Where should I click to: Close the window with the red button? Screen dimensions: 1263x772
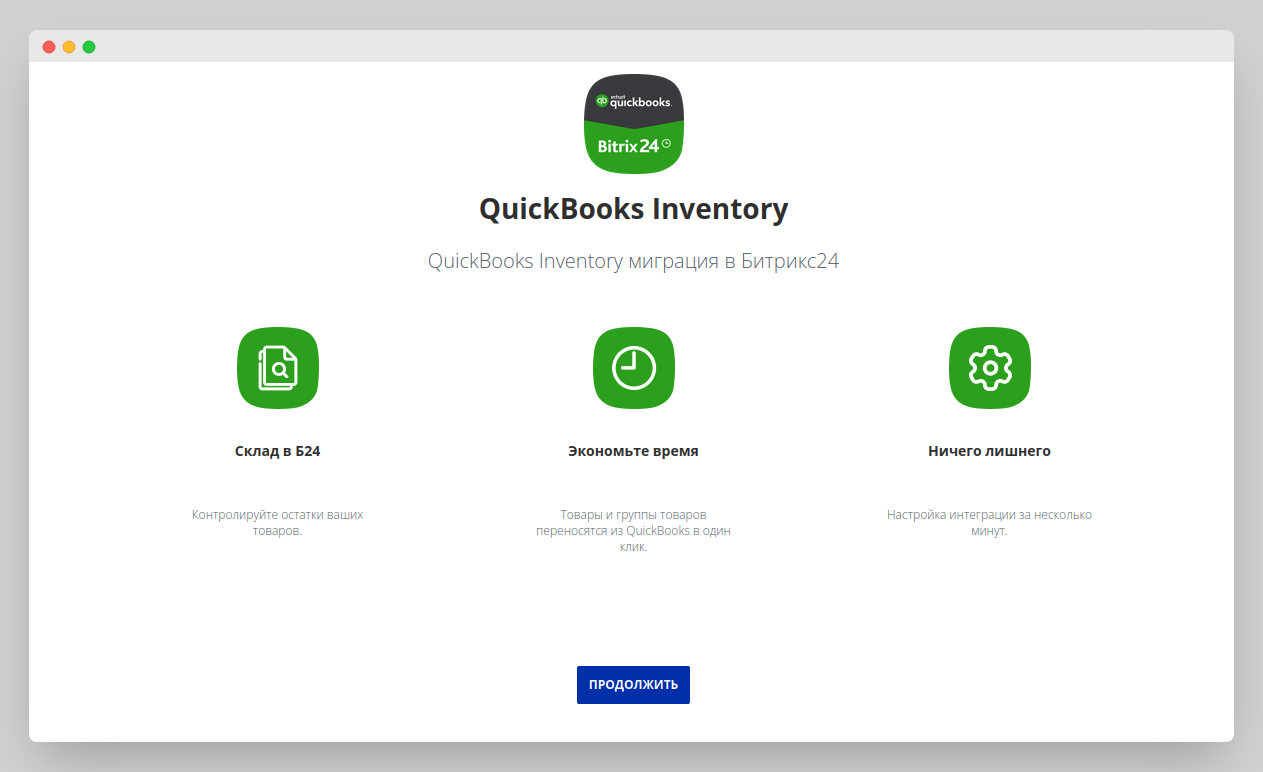pyautogui.click(x=49, y=47)
